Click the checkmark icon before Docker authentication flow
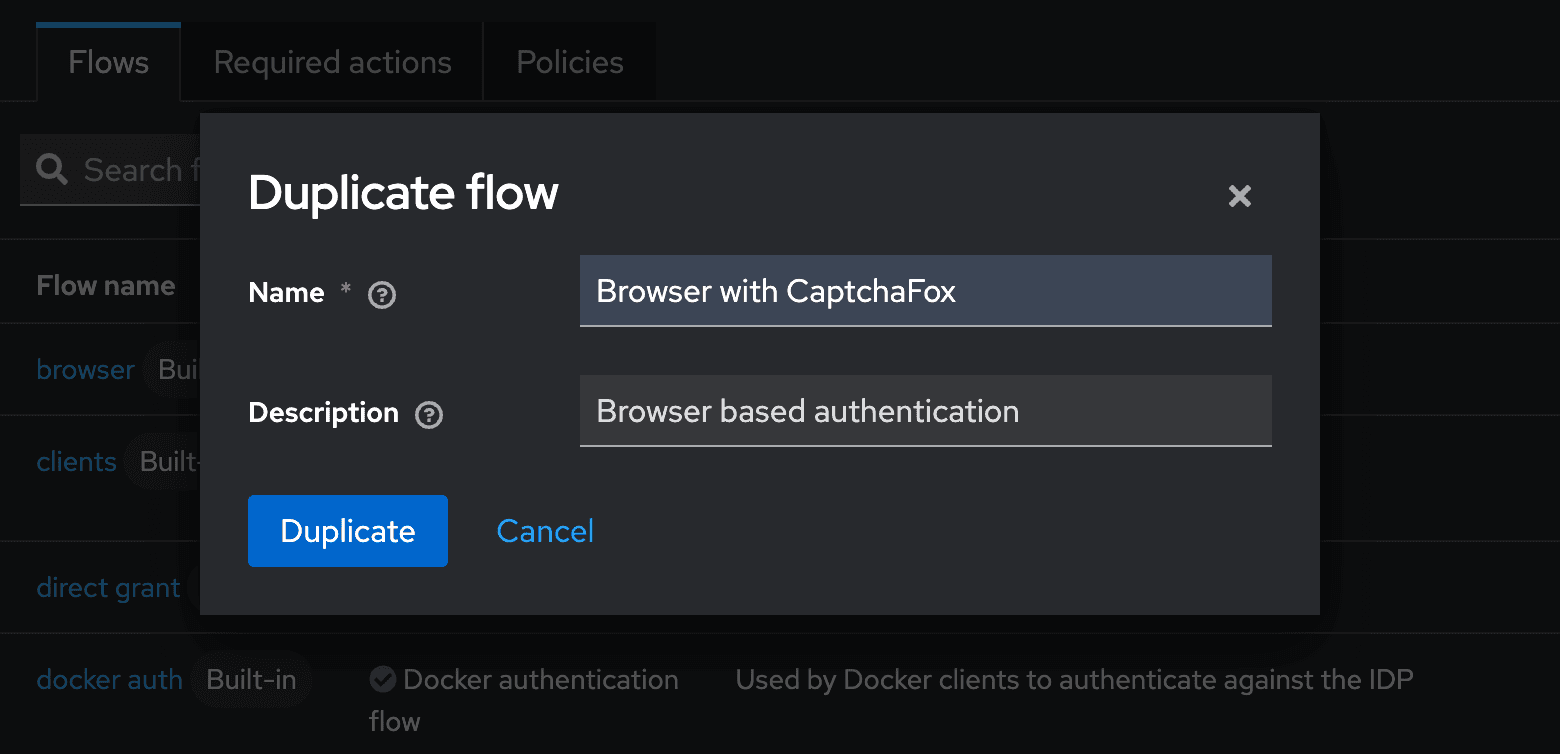This screenshot has width=1560, height=754. pyautogui.click(x=382, y=680)
